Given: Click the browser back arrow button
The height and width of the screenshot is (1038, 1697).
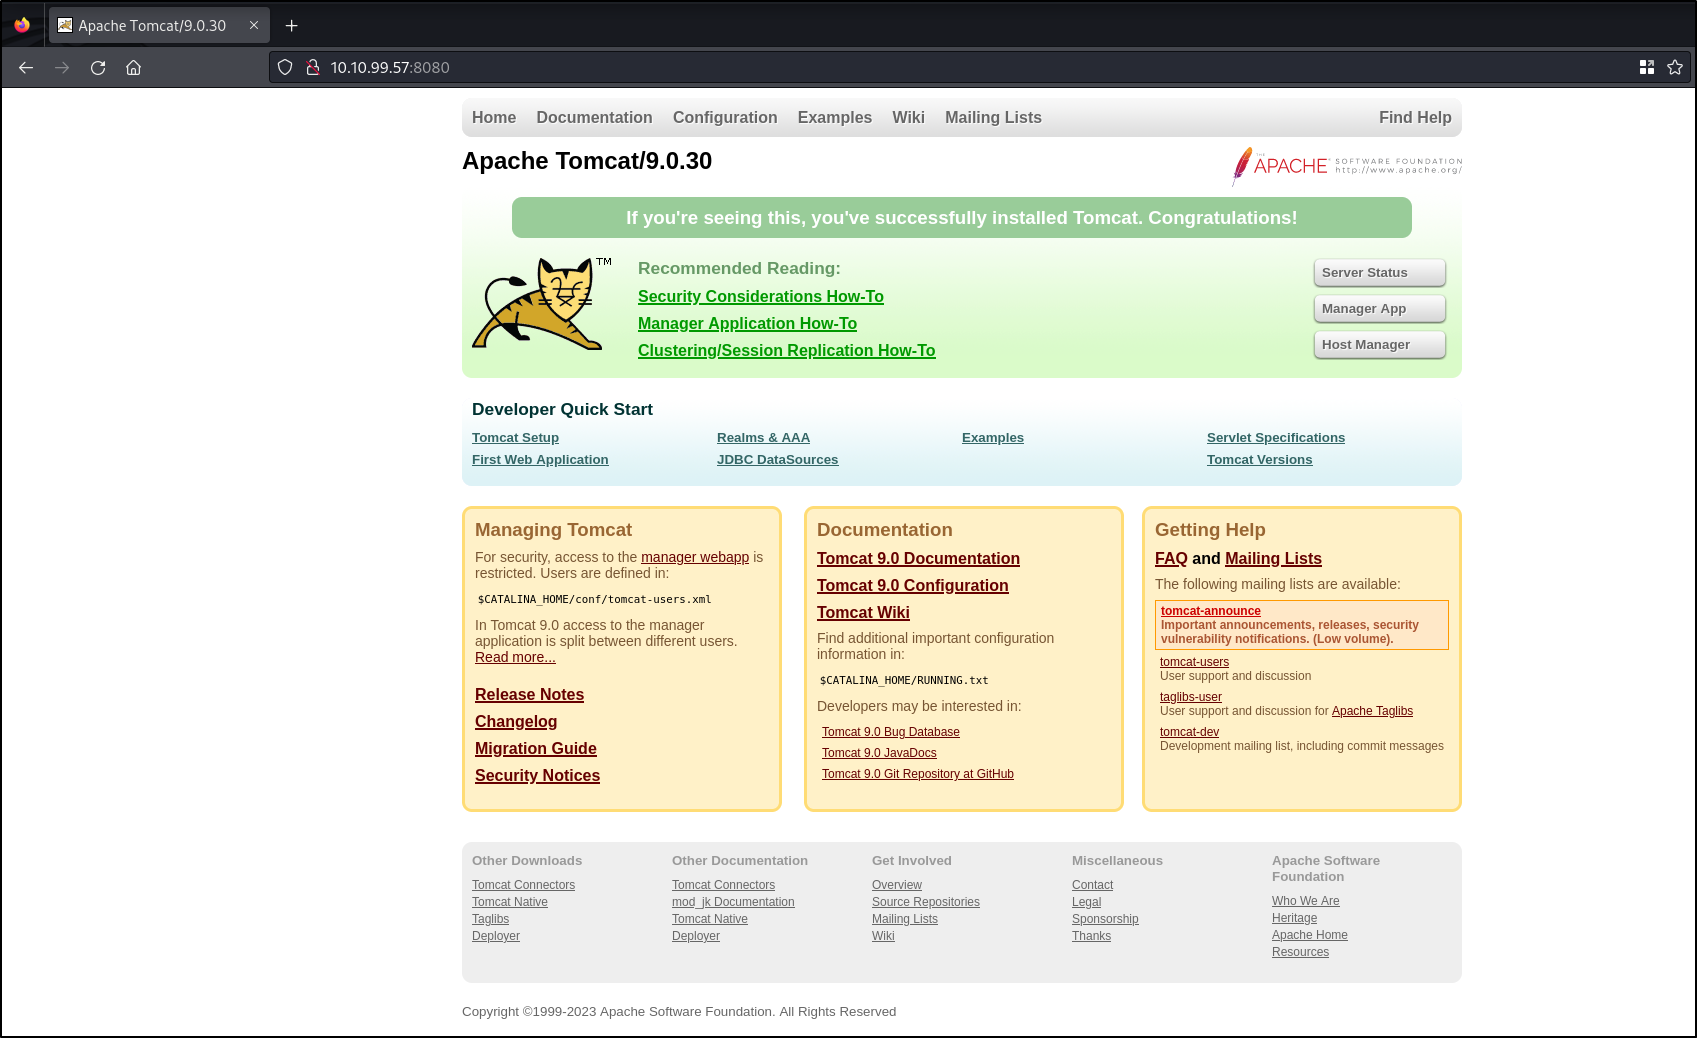Looking at the screenshot, I should [26, 67].
